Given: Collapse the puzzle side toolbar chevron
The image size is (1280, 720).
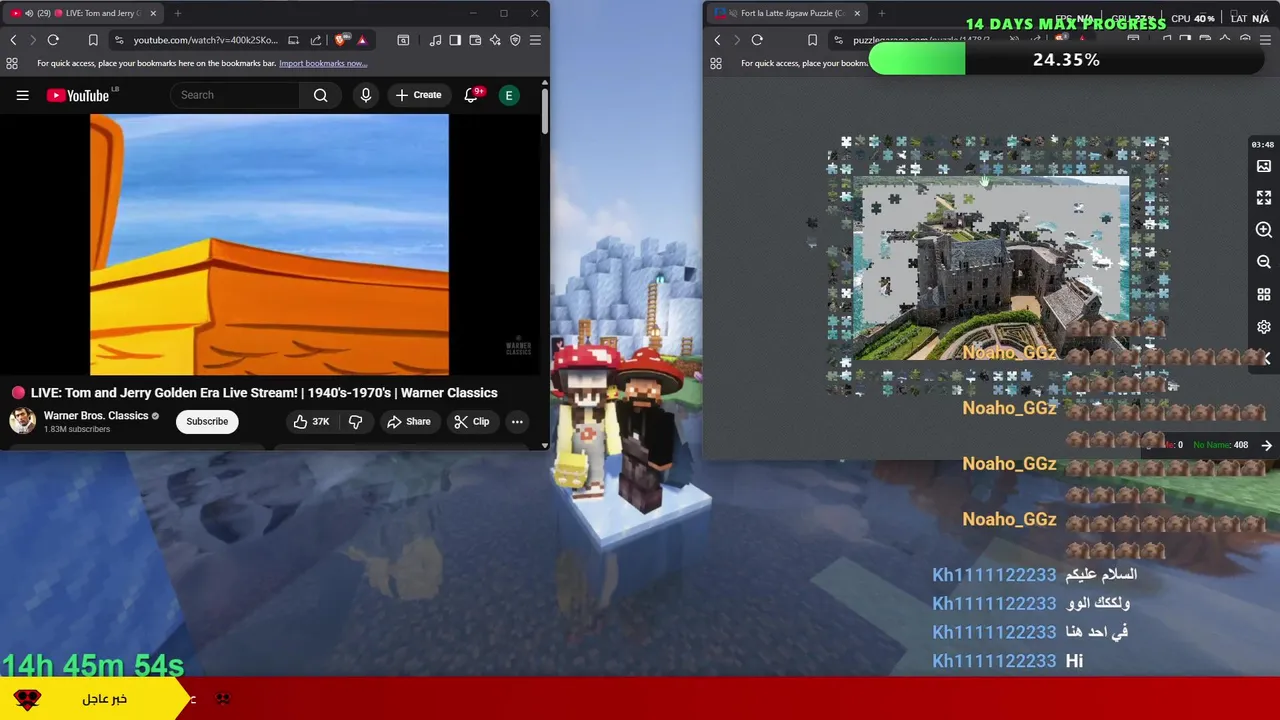Looking at the screenshot, I should point(1266,358).
